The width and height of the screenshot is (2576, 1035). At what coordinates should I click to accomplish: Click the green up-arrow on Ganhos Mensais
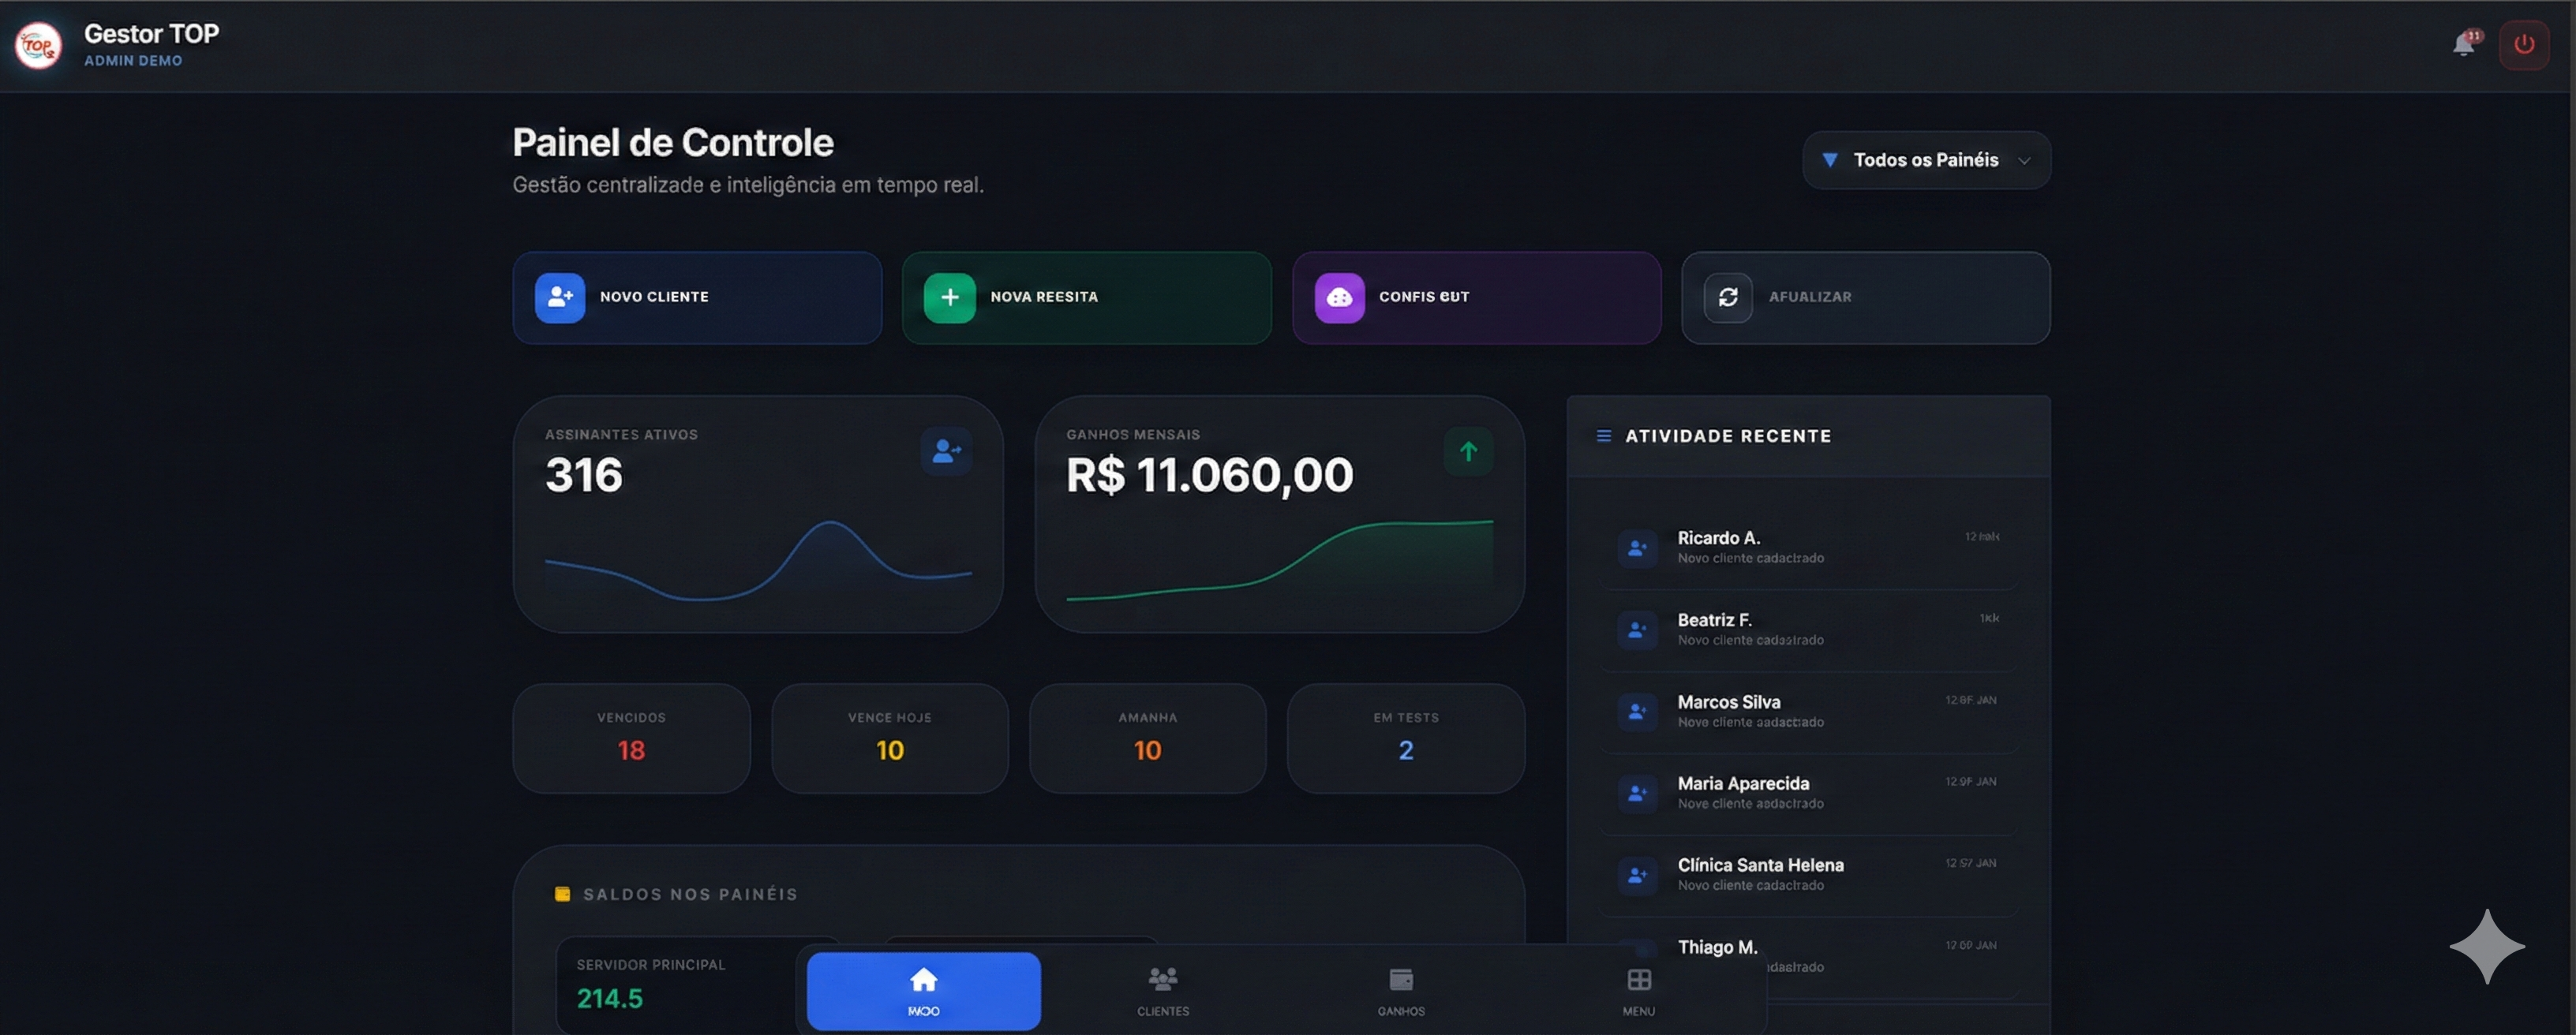click(x=1468, y=451)
